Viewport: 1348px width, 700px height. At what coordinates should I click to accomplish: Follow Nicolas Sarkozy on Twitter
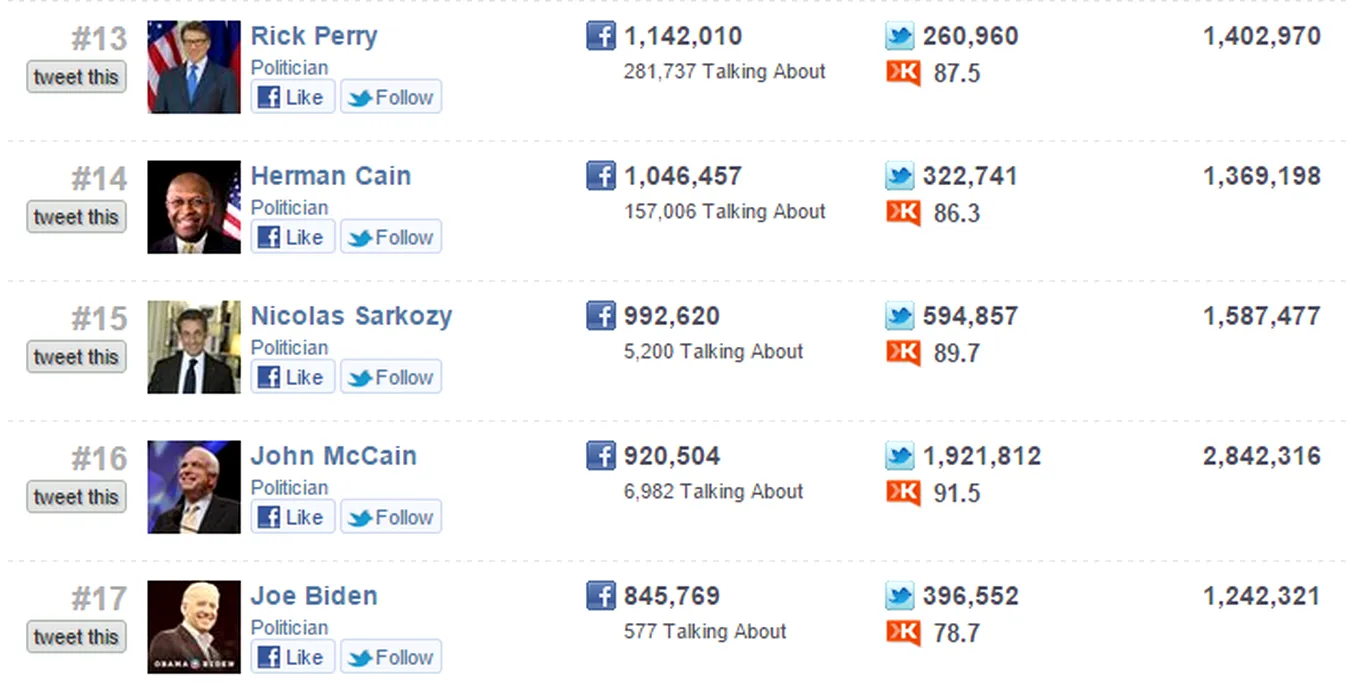[x=391, y=377]
